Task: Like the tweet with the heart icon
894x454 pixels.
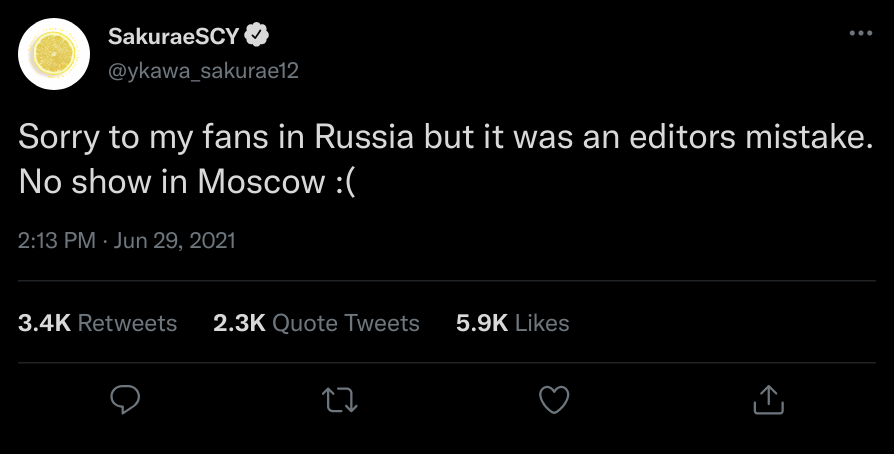Action: coord(553,400)
